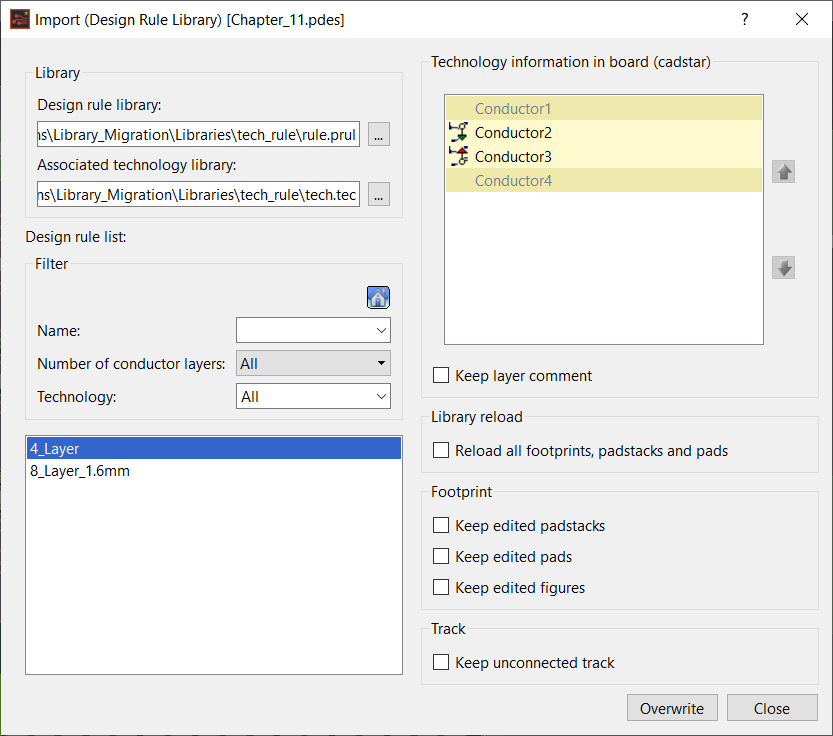Click the Conductor3 layer mapping icon
The width and height of the screenshot is (833, 736).
[458, 156]
